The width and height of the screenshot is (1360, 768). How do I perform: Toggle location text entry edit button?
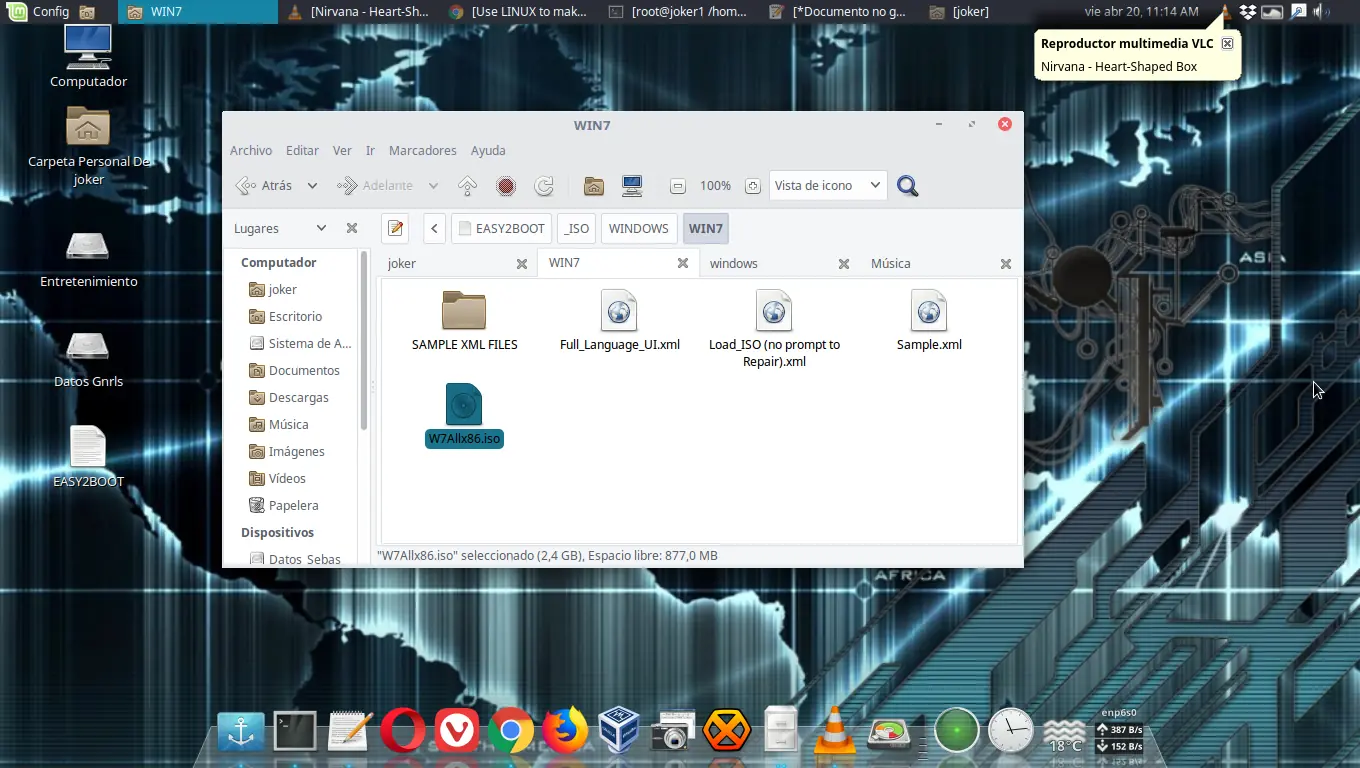click(395, 228)
